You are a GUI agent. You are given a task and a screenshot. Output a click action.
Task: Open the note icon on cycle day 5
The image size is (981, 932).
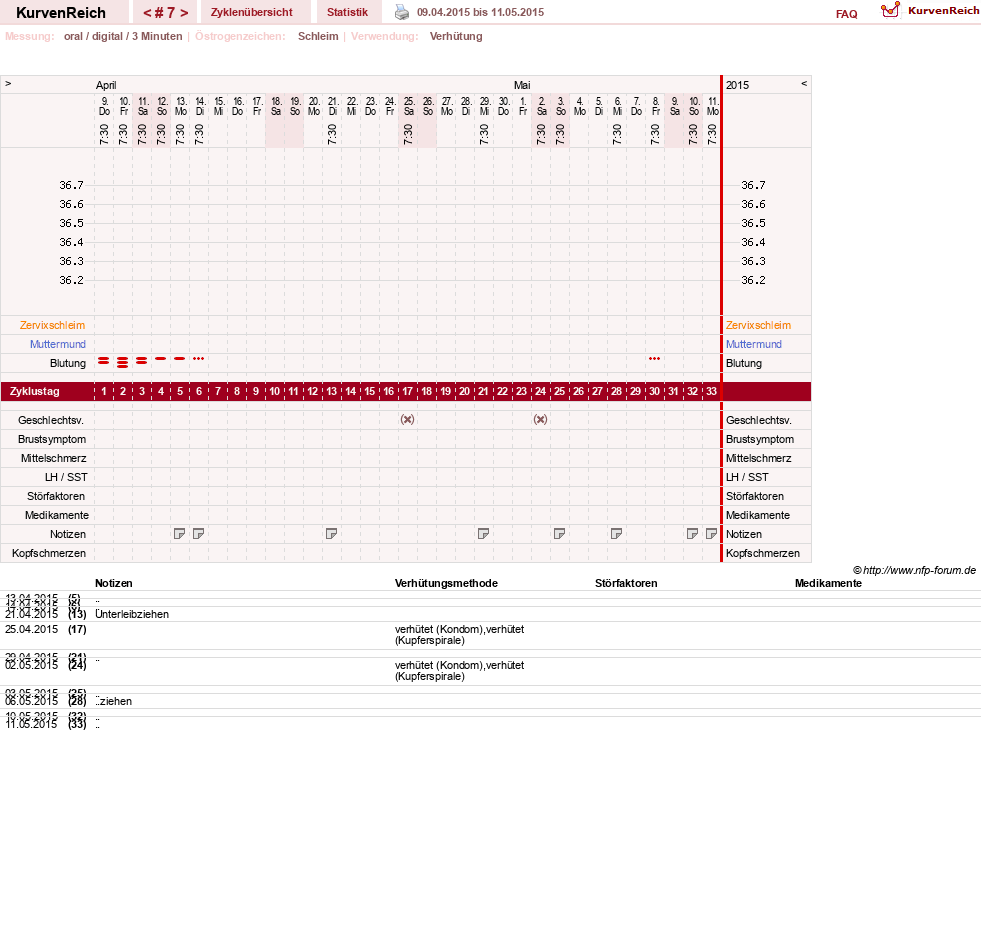[180, 534]
